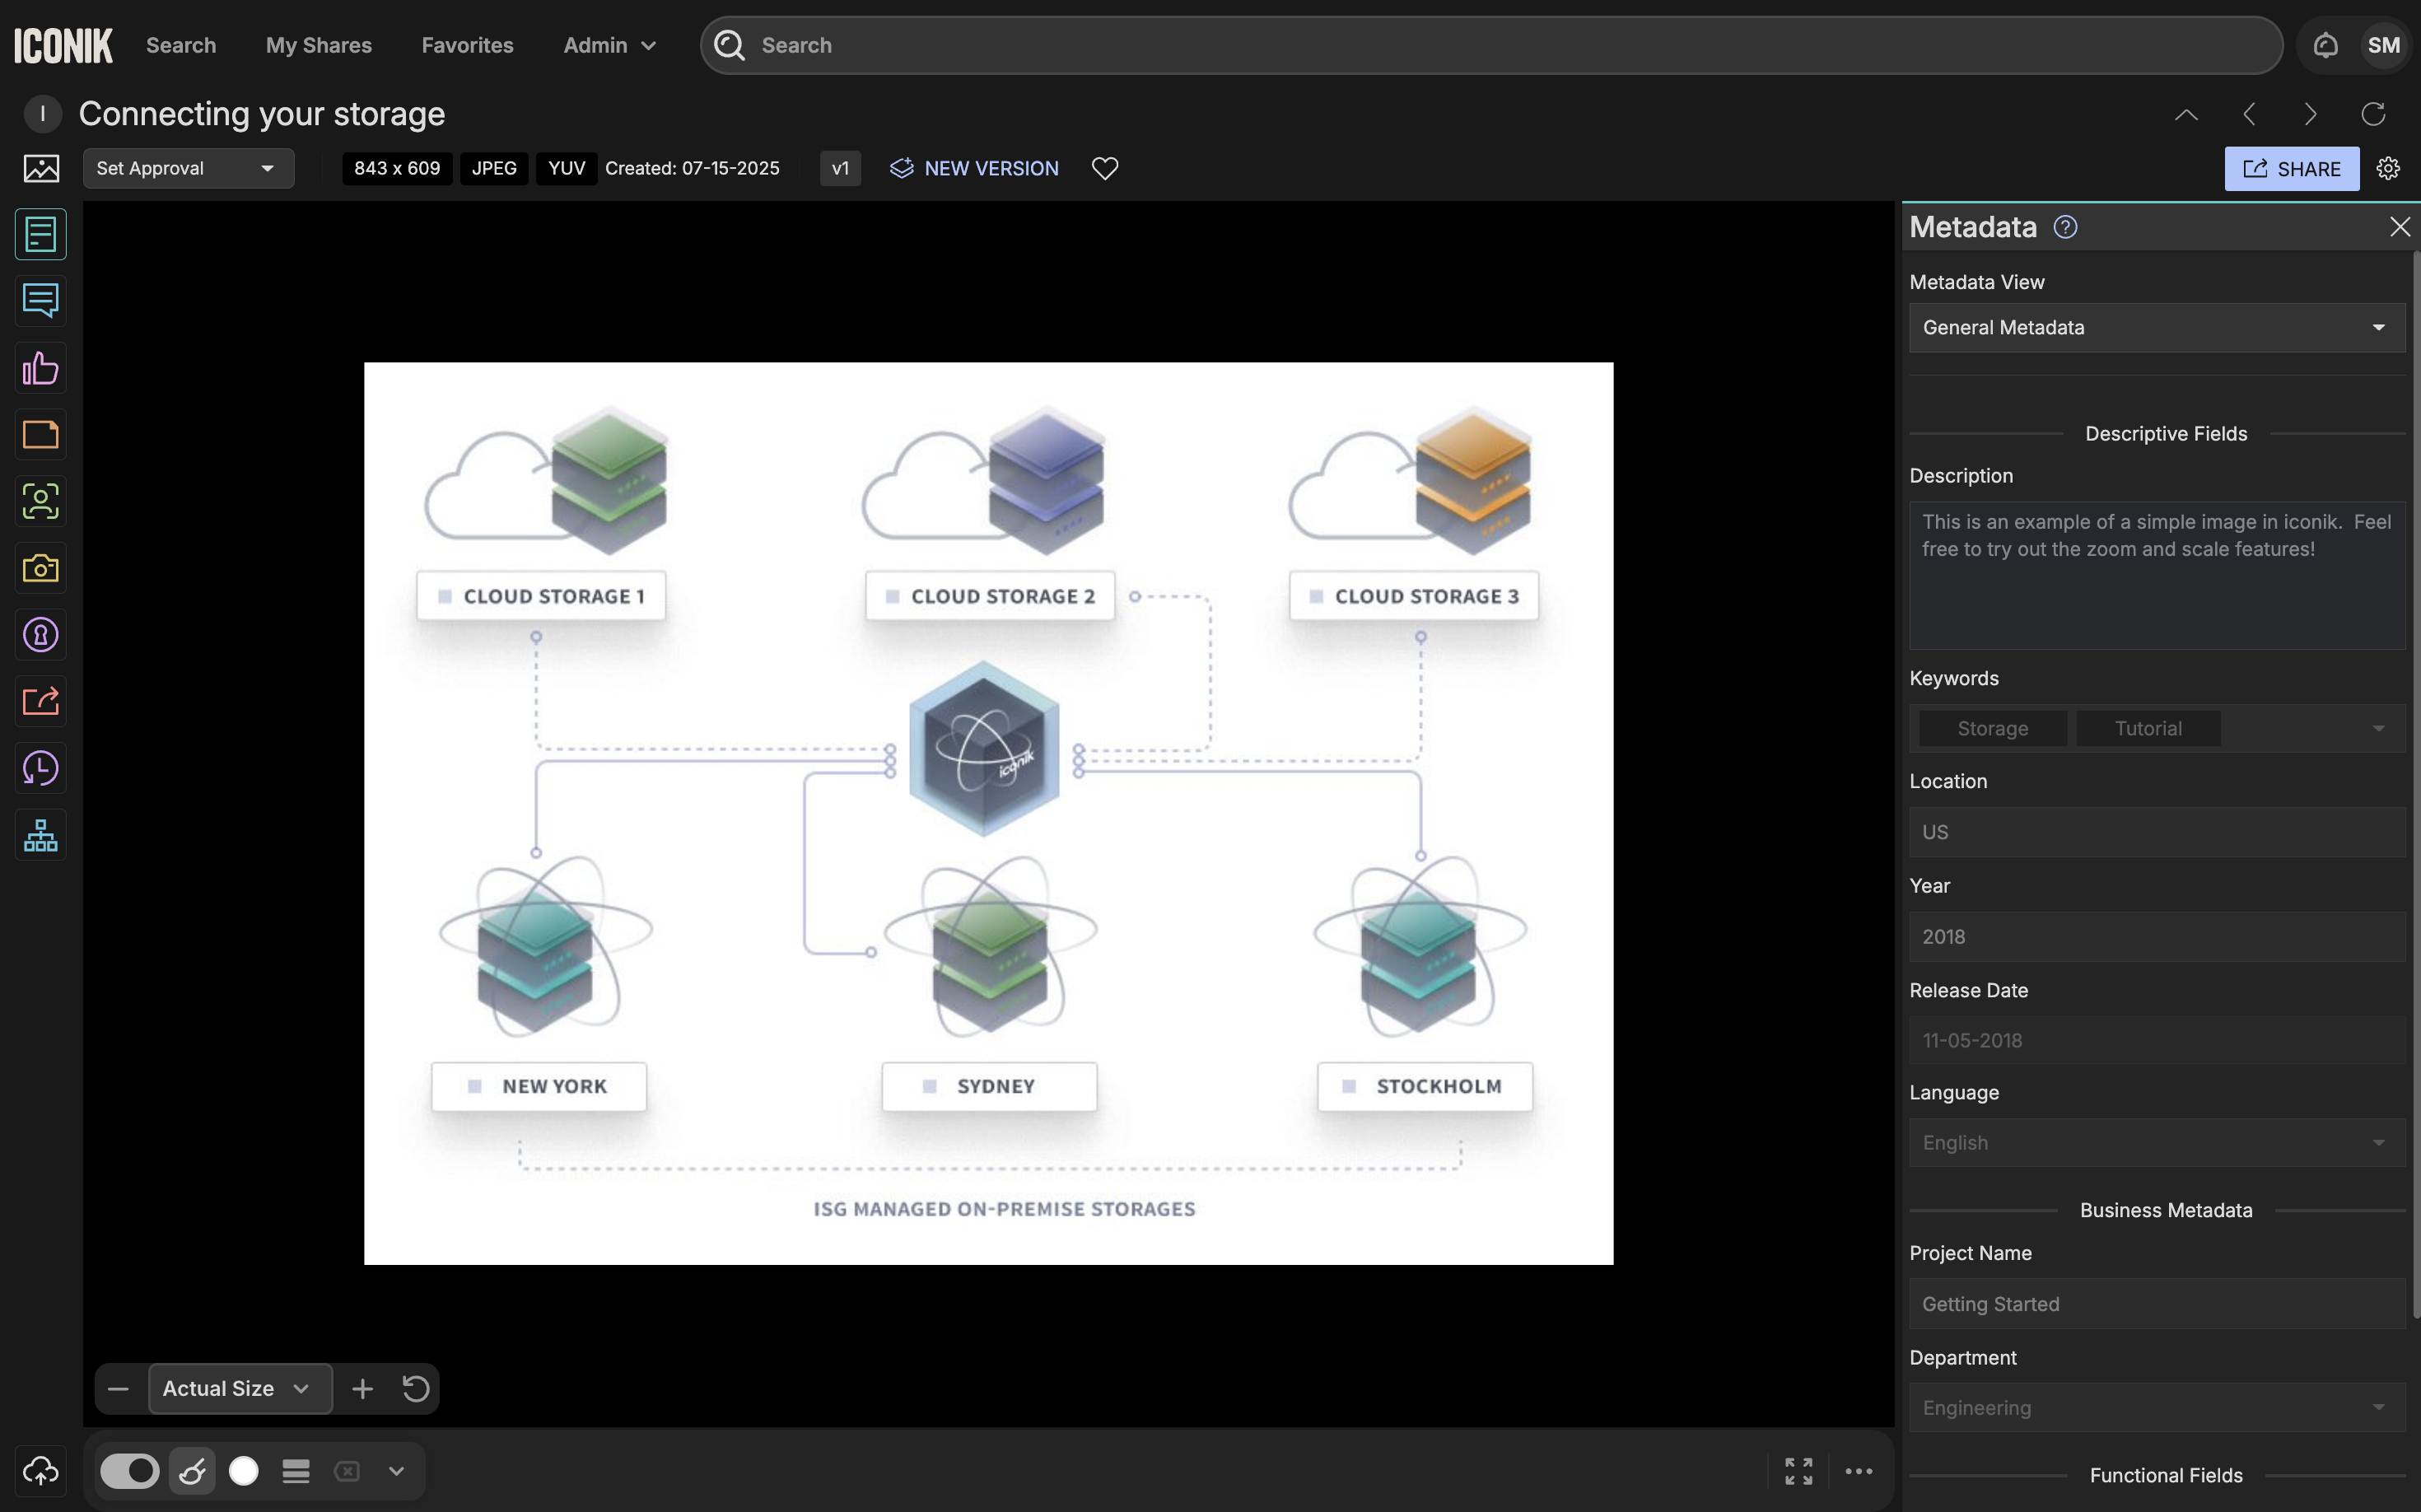Open the relations hierarchy sidebar icon
Screen dimensions: 2421x1512
click(40, 835)
